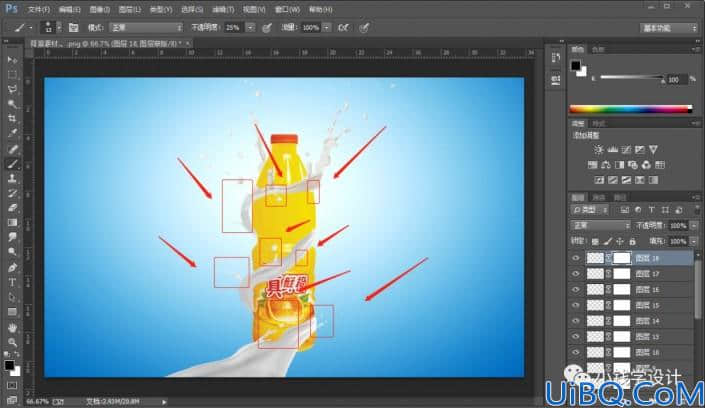Open the Layers panel options menu

696,197
